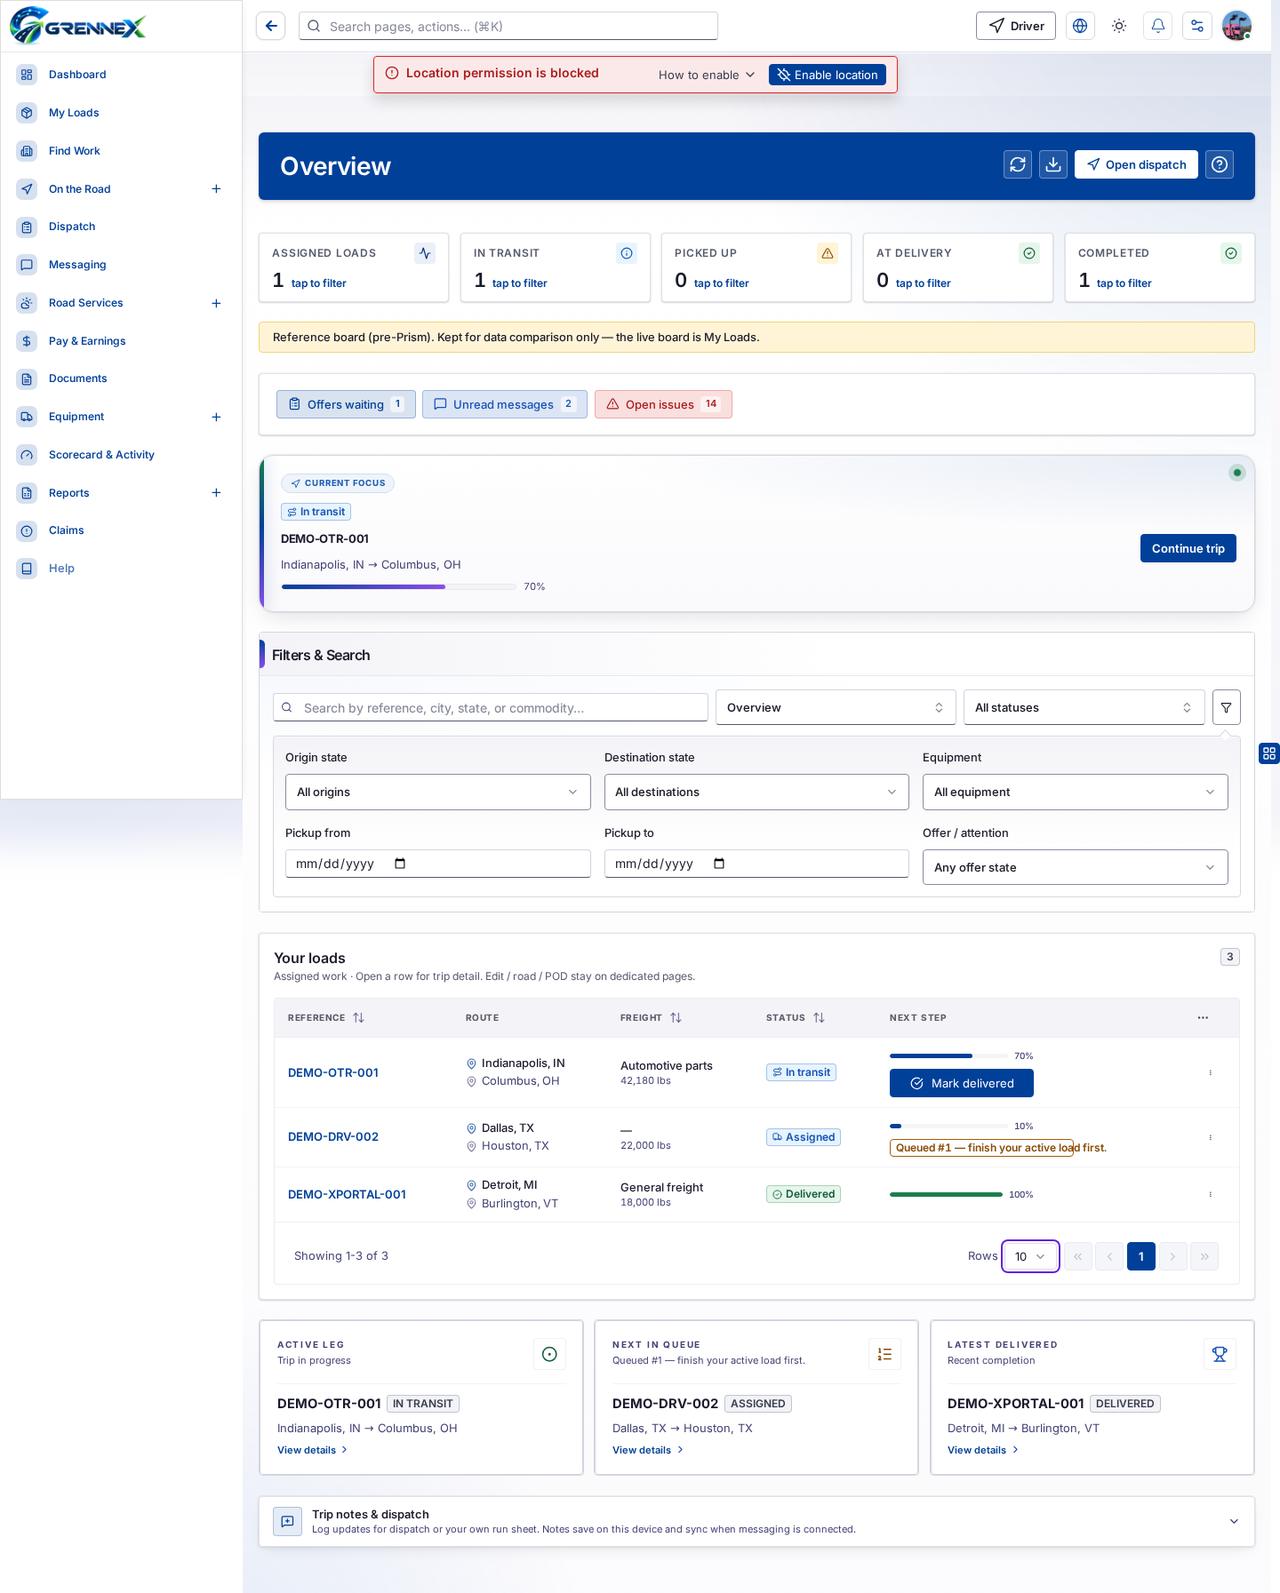
Task: Open notifications bell icon
Action: pyautogui.click(x=1158, y=26)
